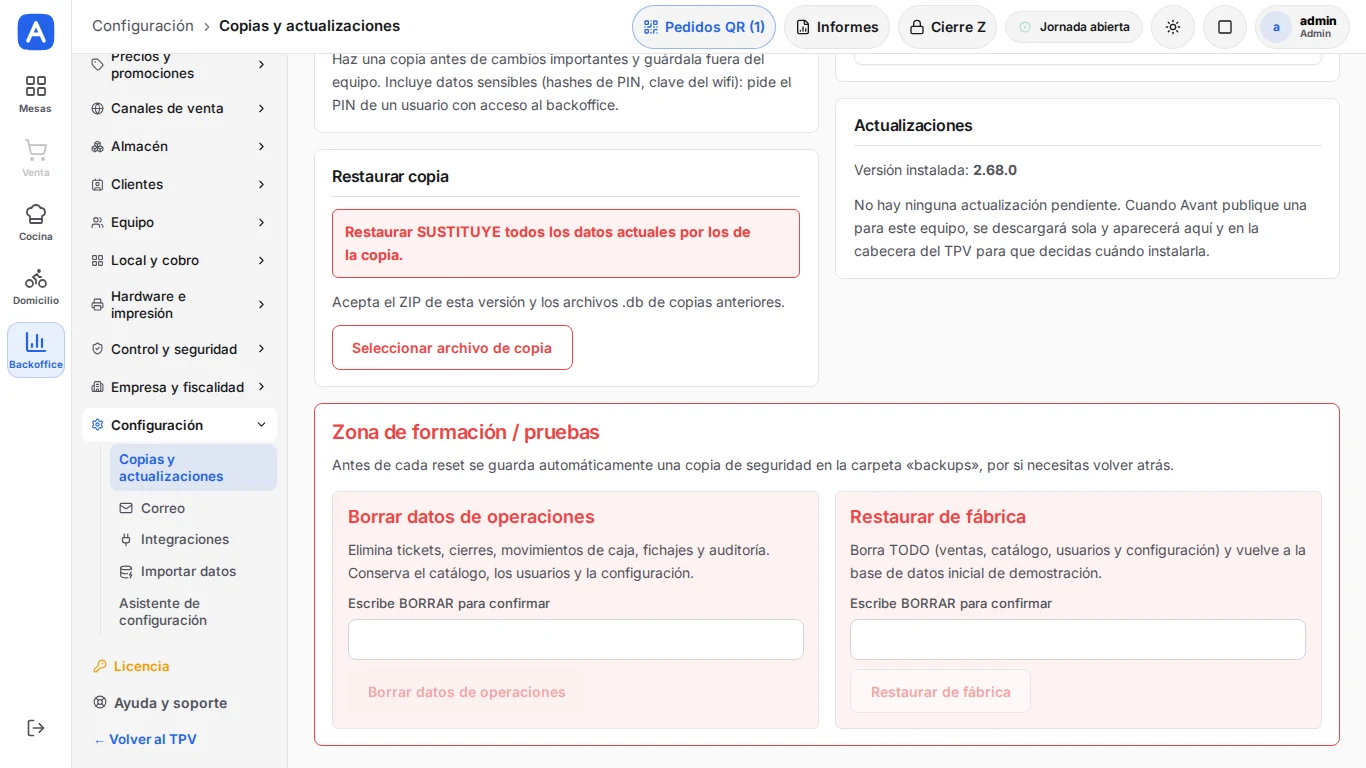The height and width of the screenshot is (768, 1366).
Task: Click the Empresa y fiscalidad building icon
Action: (97, 387)
